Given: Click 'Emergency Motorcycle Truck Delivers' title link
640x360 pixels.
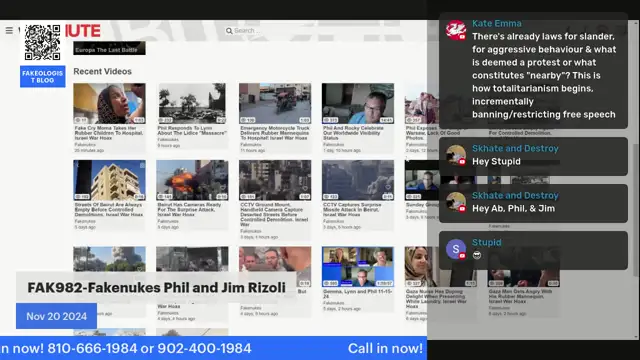Looking at the screenshot, I should click(275, 133).
